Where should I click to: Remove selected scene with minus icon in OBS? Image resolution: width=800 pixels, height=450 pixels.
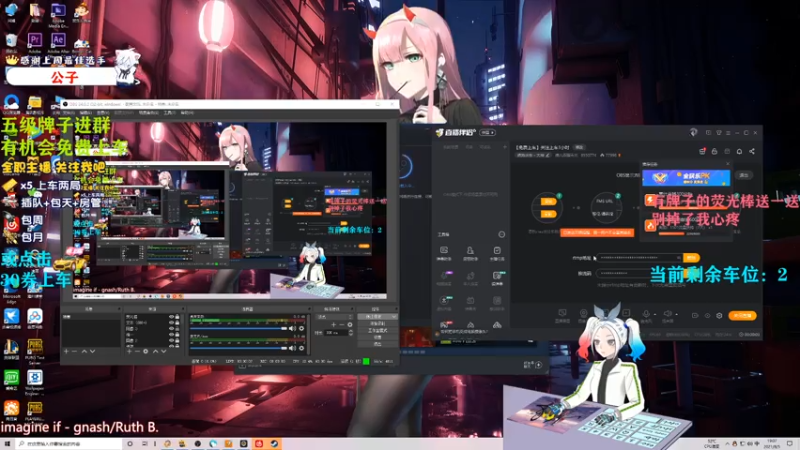[x=74, y=351]
